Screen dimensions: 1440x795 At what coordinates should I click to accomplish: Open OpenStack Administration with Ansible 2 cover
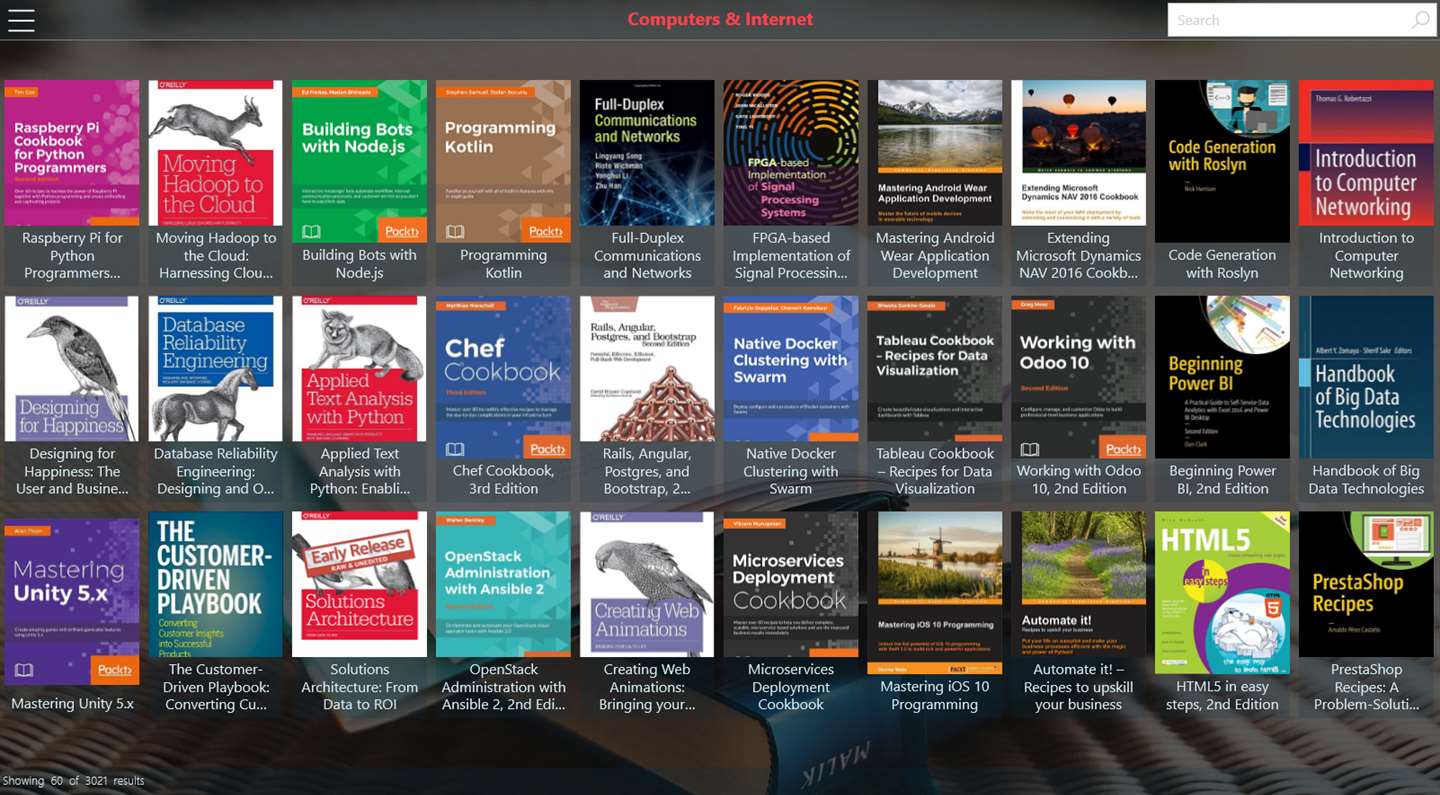504,585
